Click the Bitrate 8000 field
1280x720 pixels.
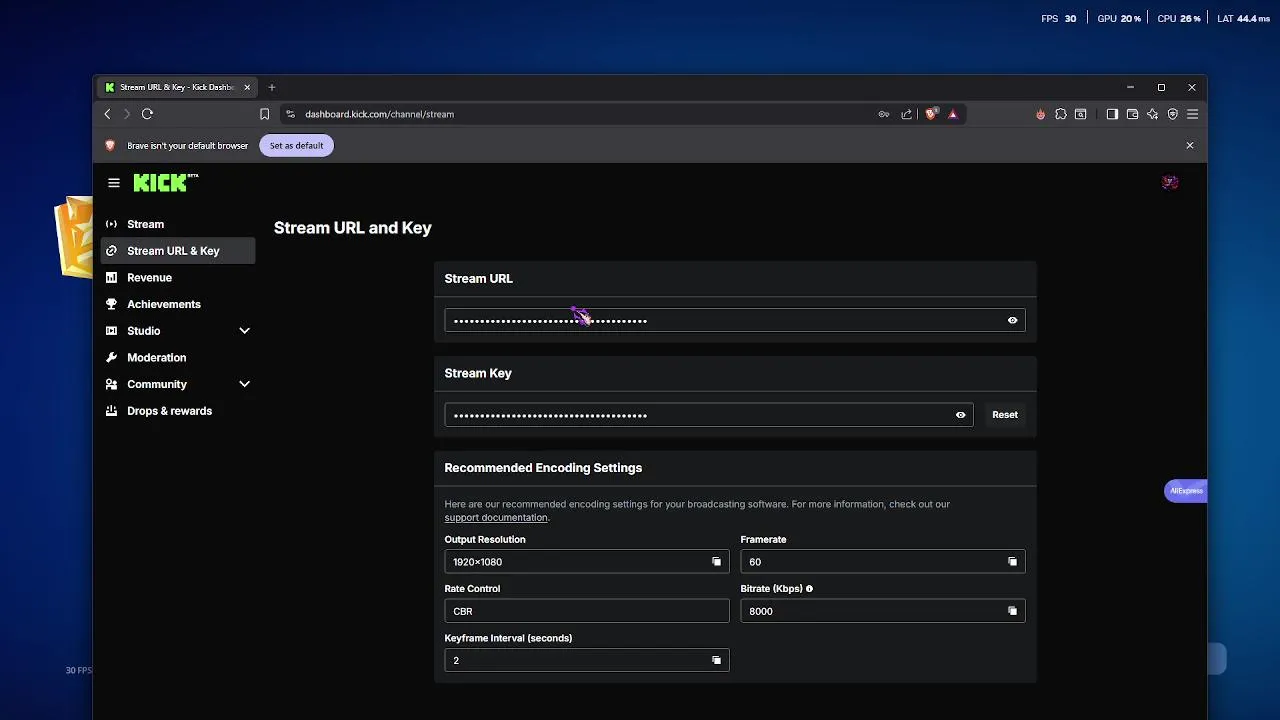pyautogui.click(x=883, y=611)
